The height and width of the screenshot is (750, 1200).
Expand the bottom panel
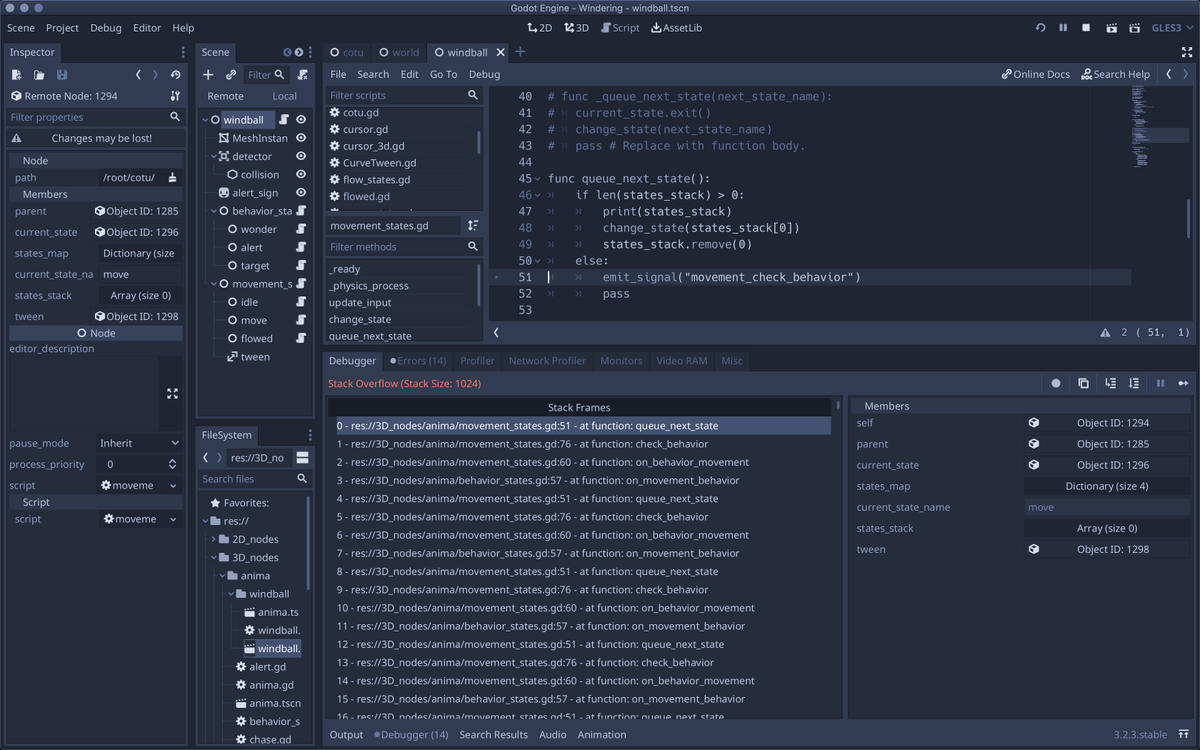pos(1184,735)
